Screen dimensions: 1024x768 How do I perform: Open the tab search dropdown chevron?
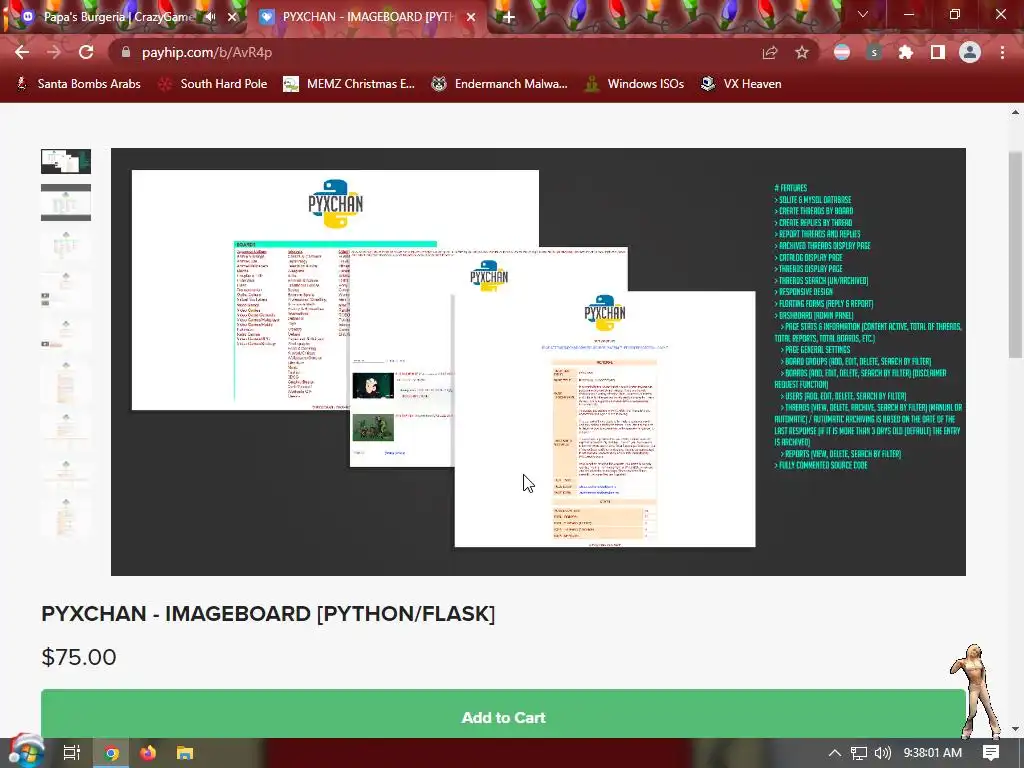pos(863,14)
